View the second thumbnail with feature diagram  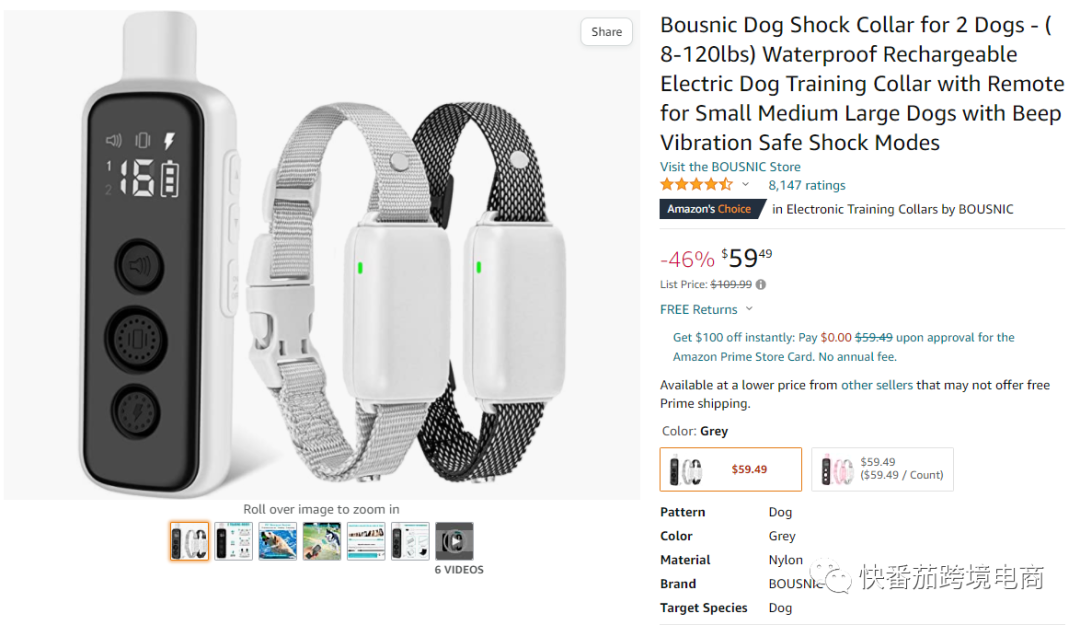(233, 541)
